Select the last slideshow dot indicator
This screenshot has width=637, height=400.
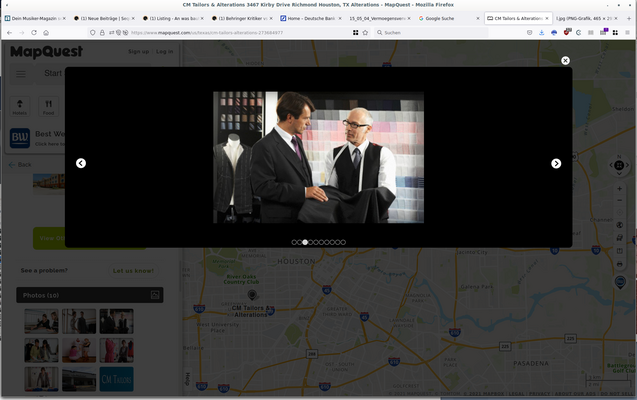point(343,242)
